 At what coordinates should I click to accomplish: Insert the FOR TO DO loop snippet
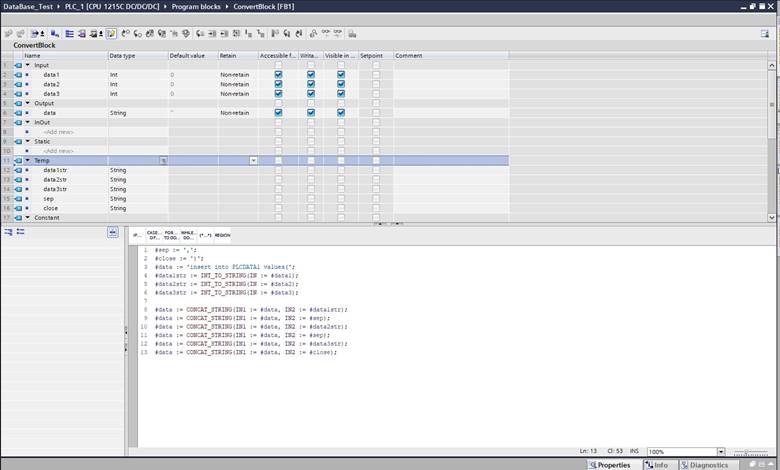coord(170,234)
